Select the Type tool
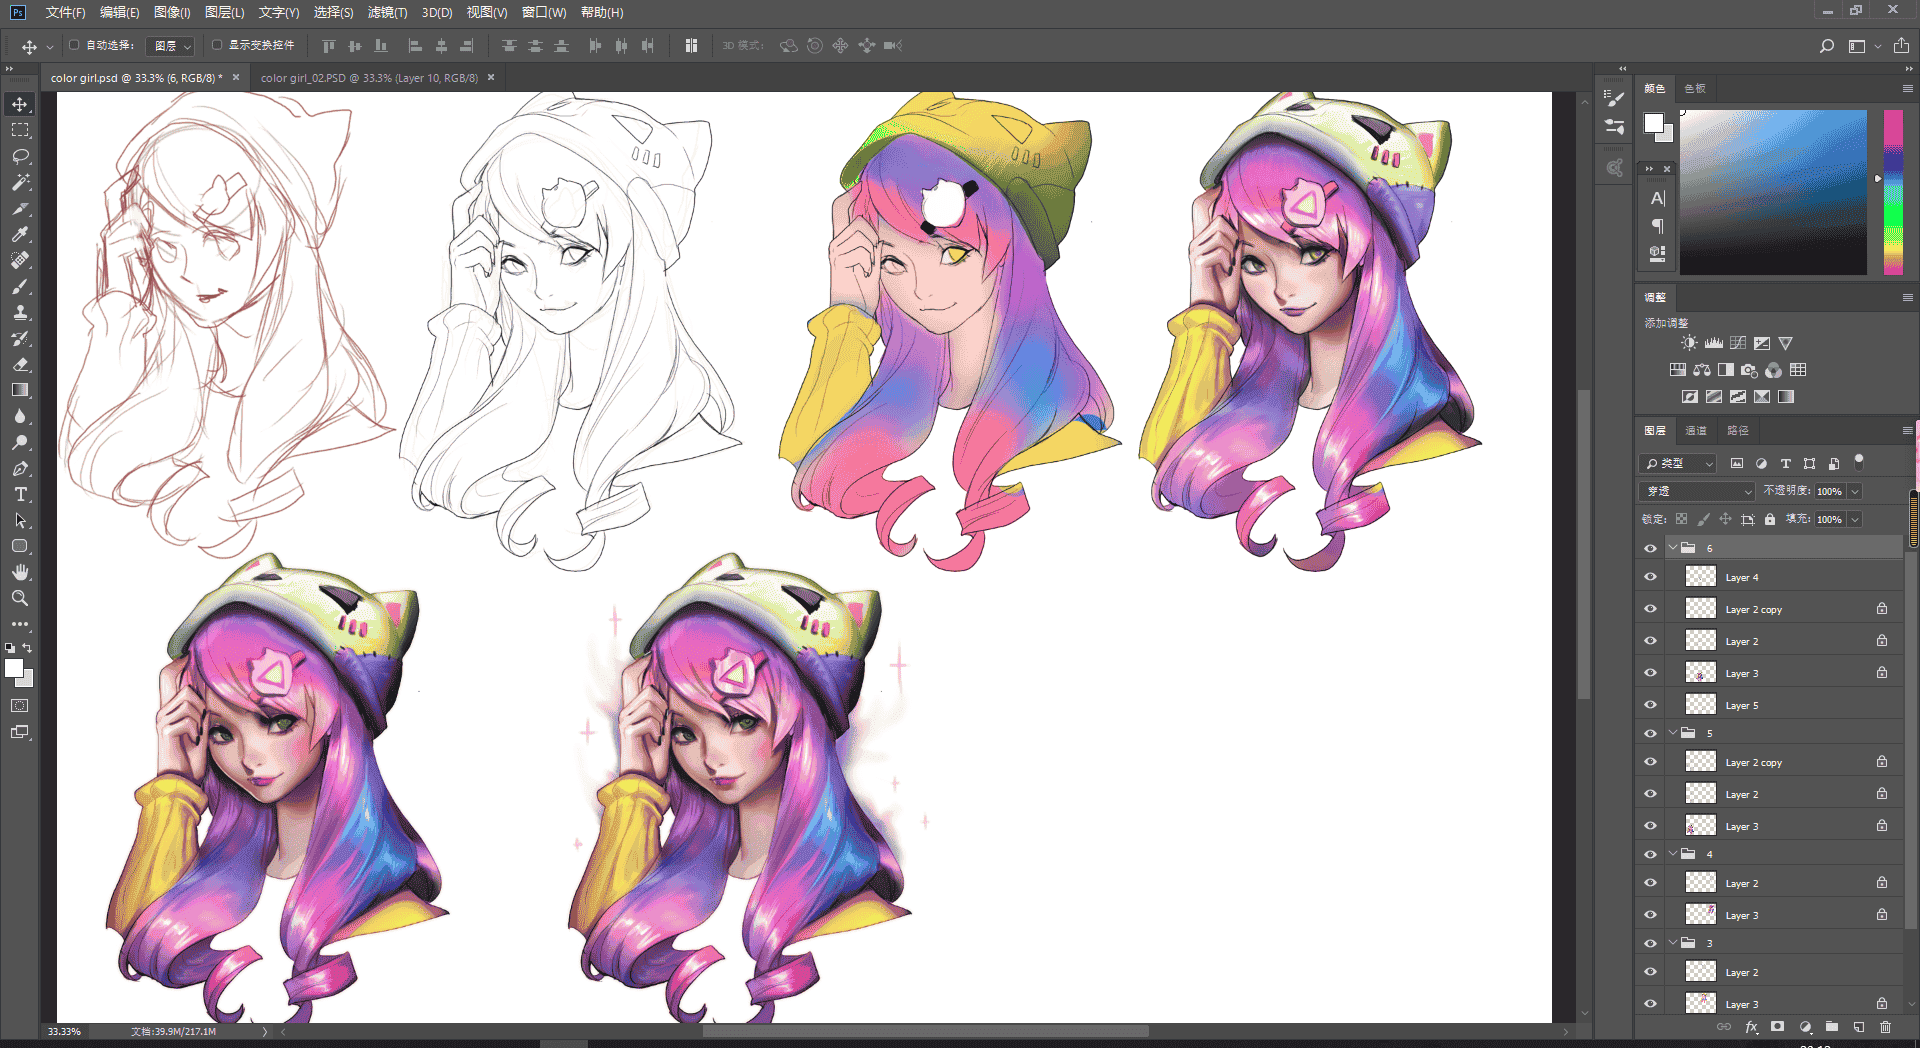This screenshot has width=1920, height=1048. click(x=20, y=494)
